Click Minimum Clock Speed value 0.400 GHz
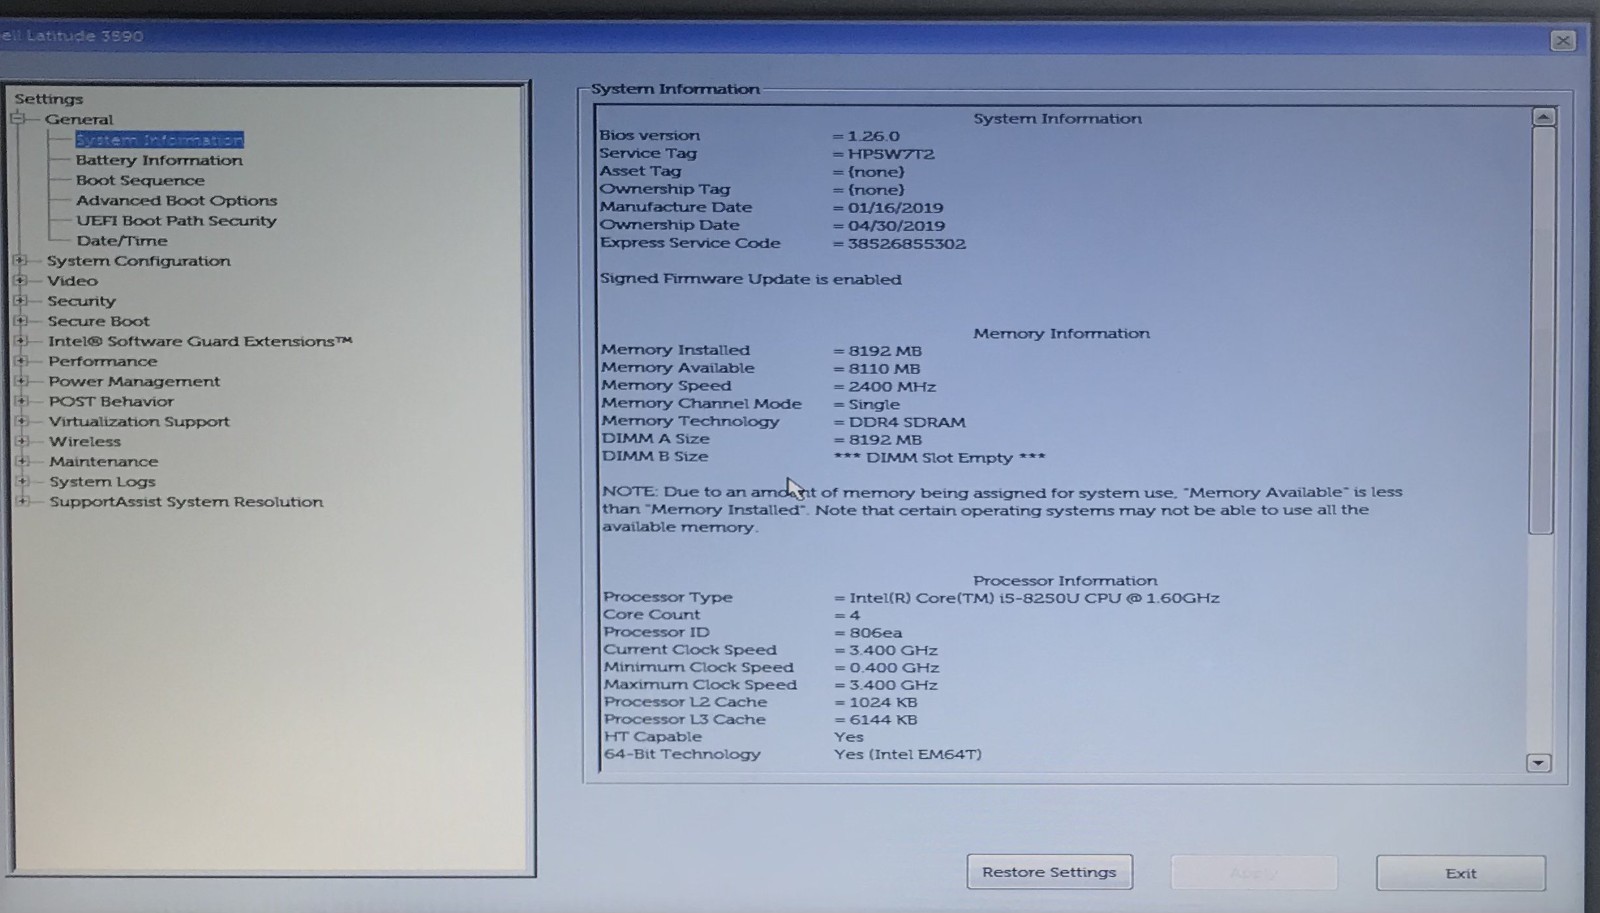1600x913 pixels. [894, 668]
